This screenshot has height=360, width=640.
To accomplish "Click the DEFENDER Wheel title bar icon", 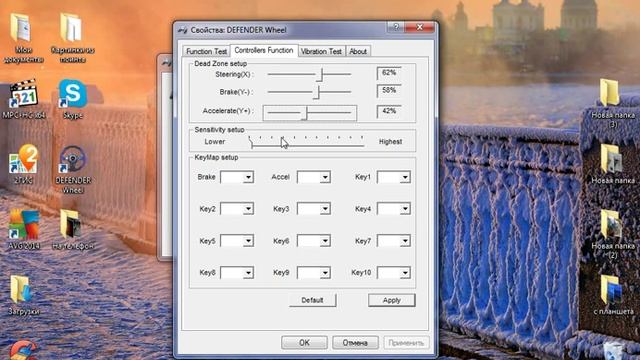I will click(182, 30).
